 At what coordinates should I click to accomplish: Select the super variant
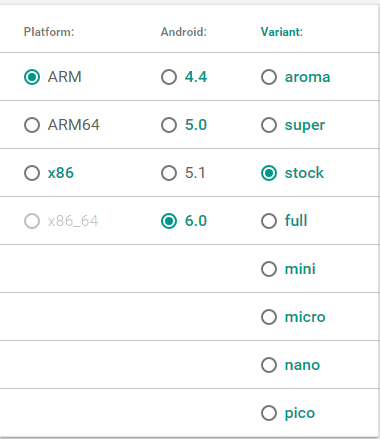pyautogui.click(x=269, y=125)
